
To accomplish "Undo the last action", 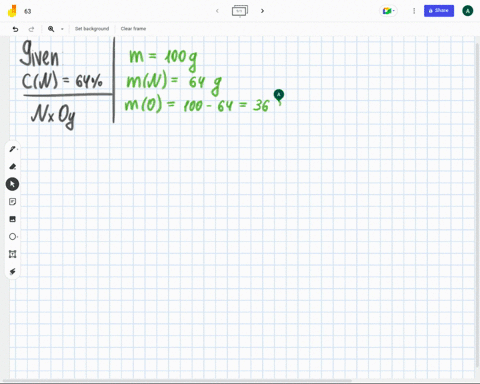I will coord(15,29).
